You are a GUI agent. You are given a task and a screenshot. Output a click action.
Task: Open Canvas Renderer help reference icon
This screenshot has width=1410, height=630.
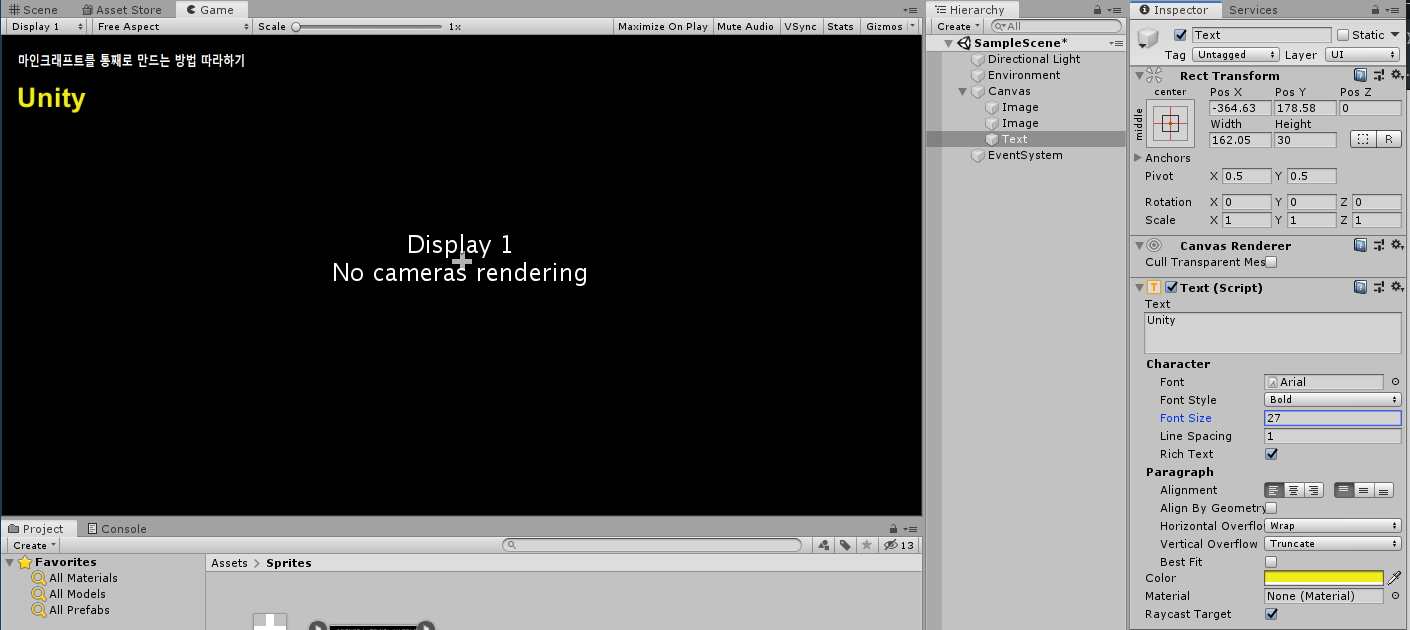pos(1360,245)
